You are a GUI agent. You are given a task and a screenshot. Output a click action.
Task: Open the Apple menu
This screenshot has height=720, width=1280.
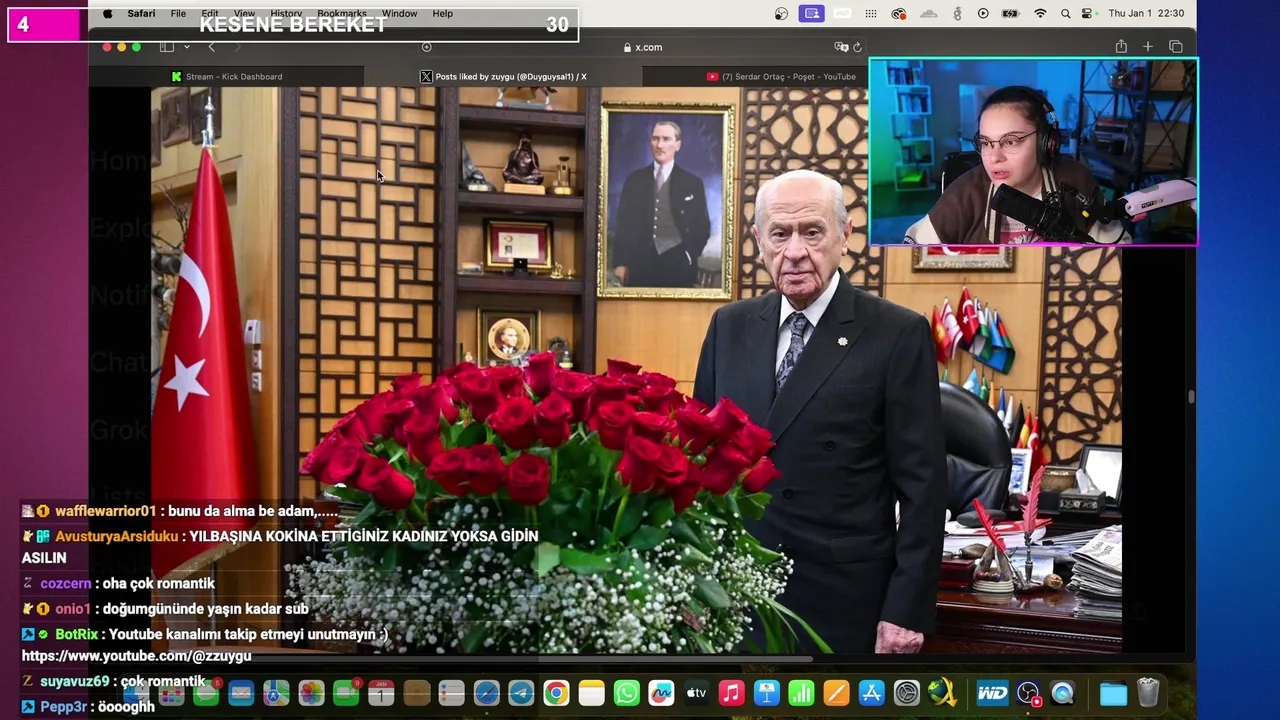(x=108, y=13)
